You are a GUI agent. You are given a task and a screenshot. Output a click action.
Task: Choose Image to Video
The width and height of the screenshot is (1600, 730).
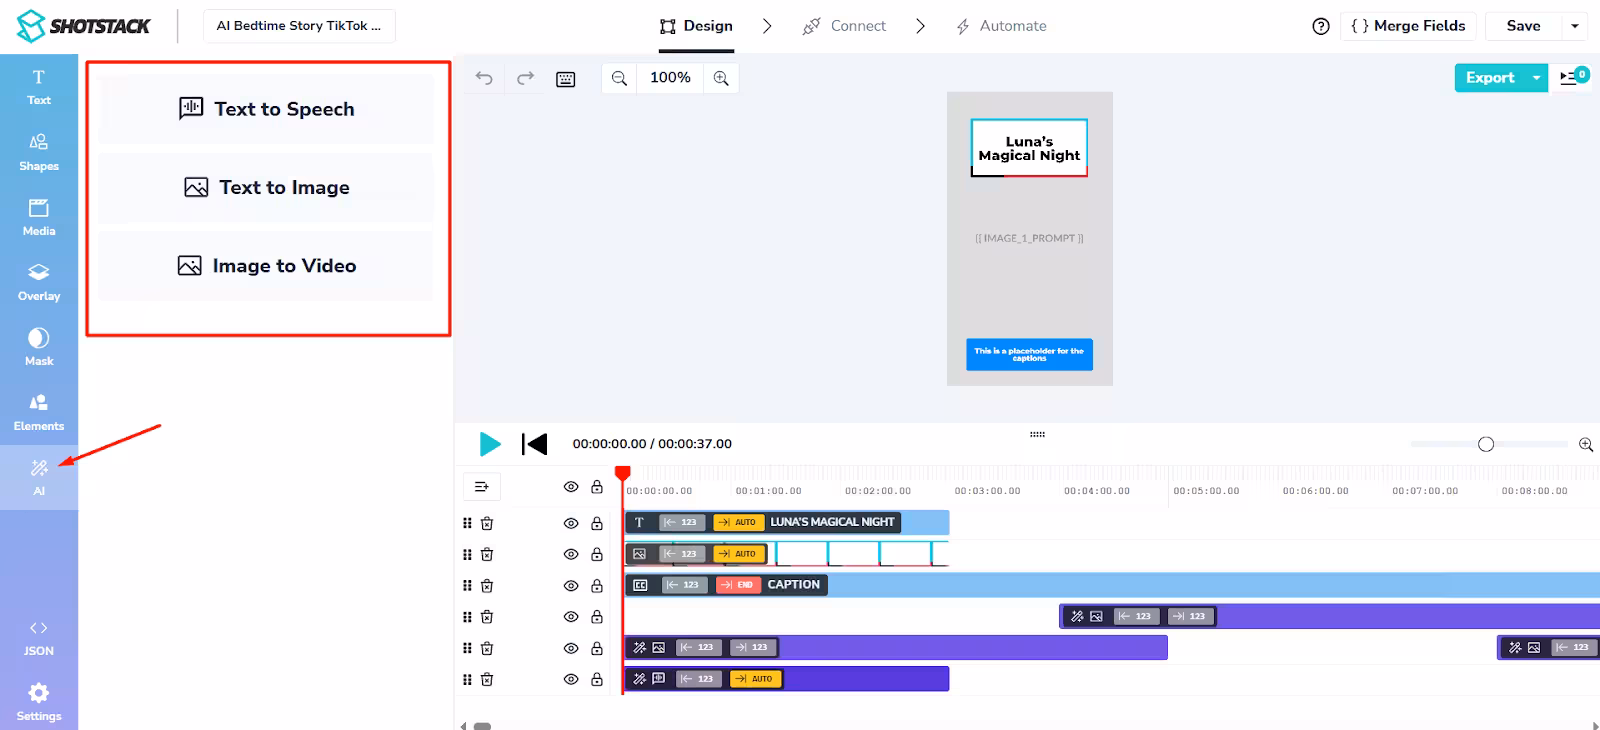tap(266, 266)
